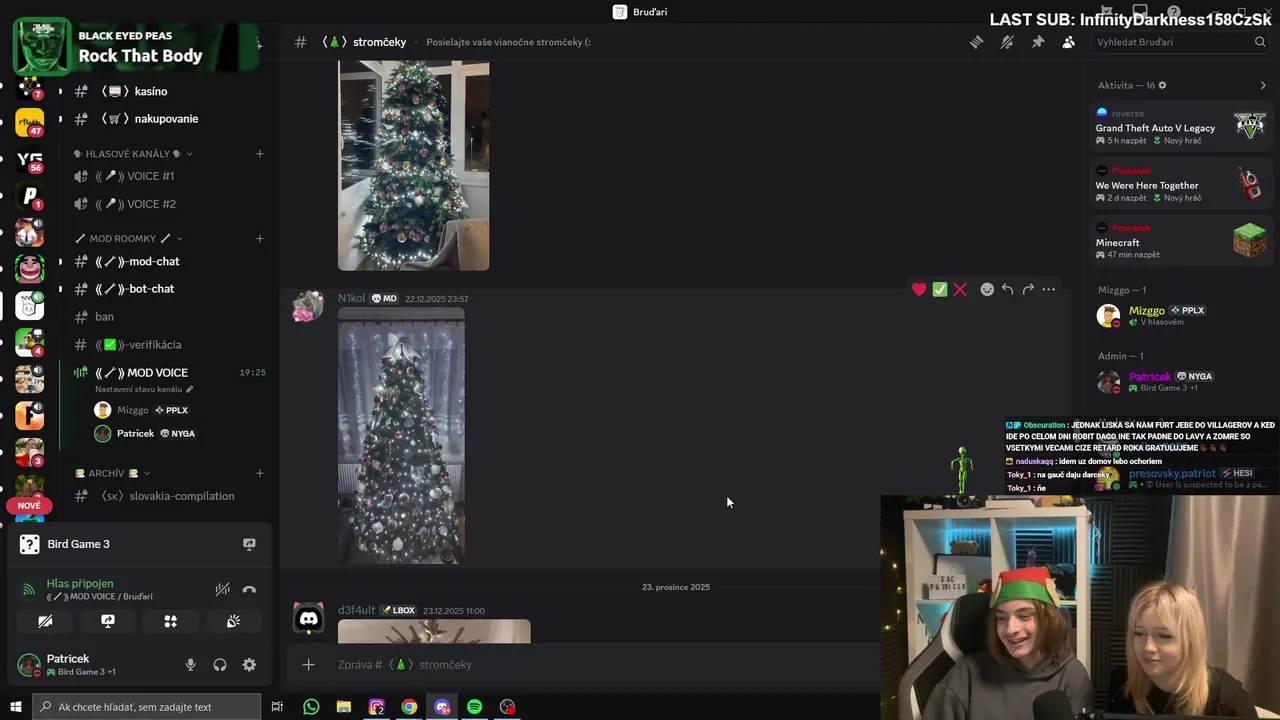Open the stromčeky channel title
Image resolution: width=1280 pixels, height=720 pixels.
click(x=379, y=42)
